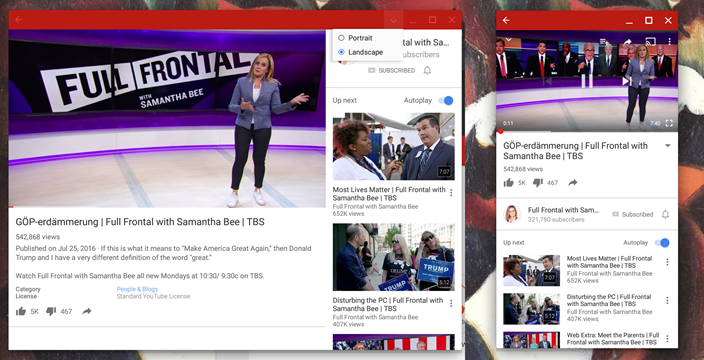704x360 pixels.
Task: Open Disturbing the PC thumbnail in portrait window
Action: tap(532, 309)
